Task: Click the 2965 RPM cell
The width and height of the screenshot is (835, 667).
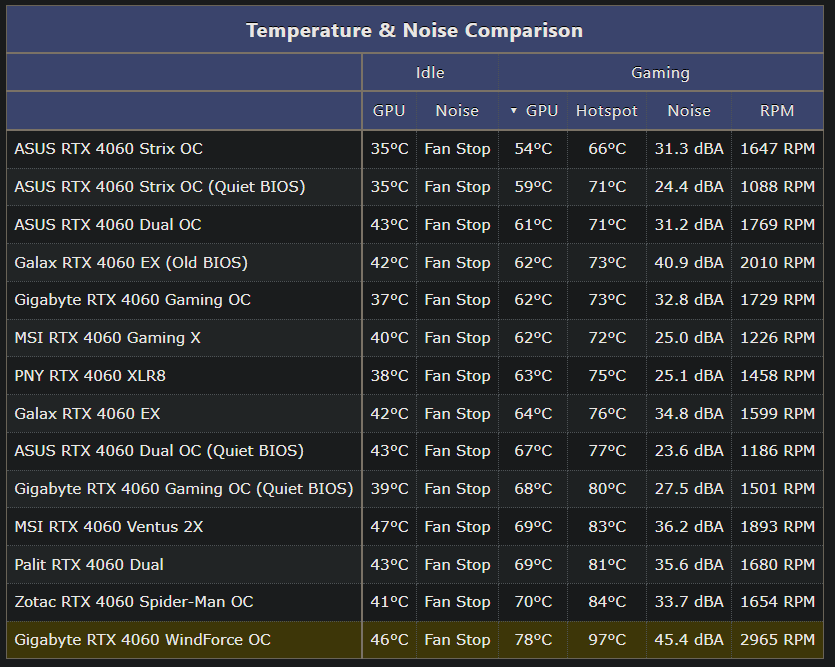Action: pos(777,640)
